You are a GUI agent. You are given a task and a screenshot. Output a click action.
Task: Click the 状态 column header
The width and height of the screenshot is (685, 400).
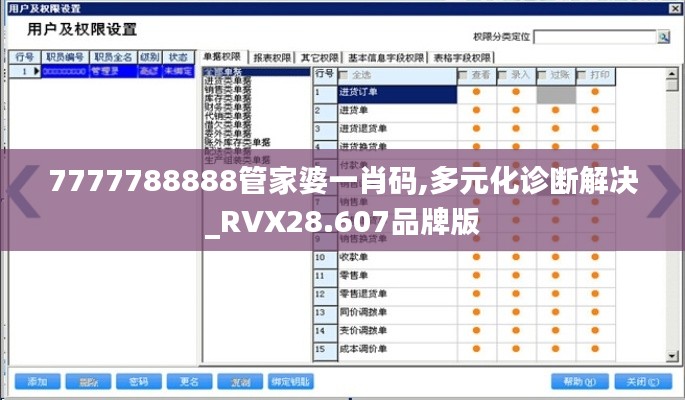click(178, 57)
